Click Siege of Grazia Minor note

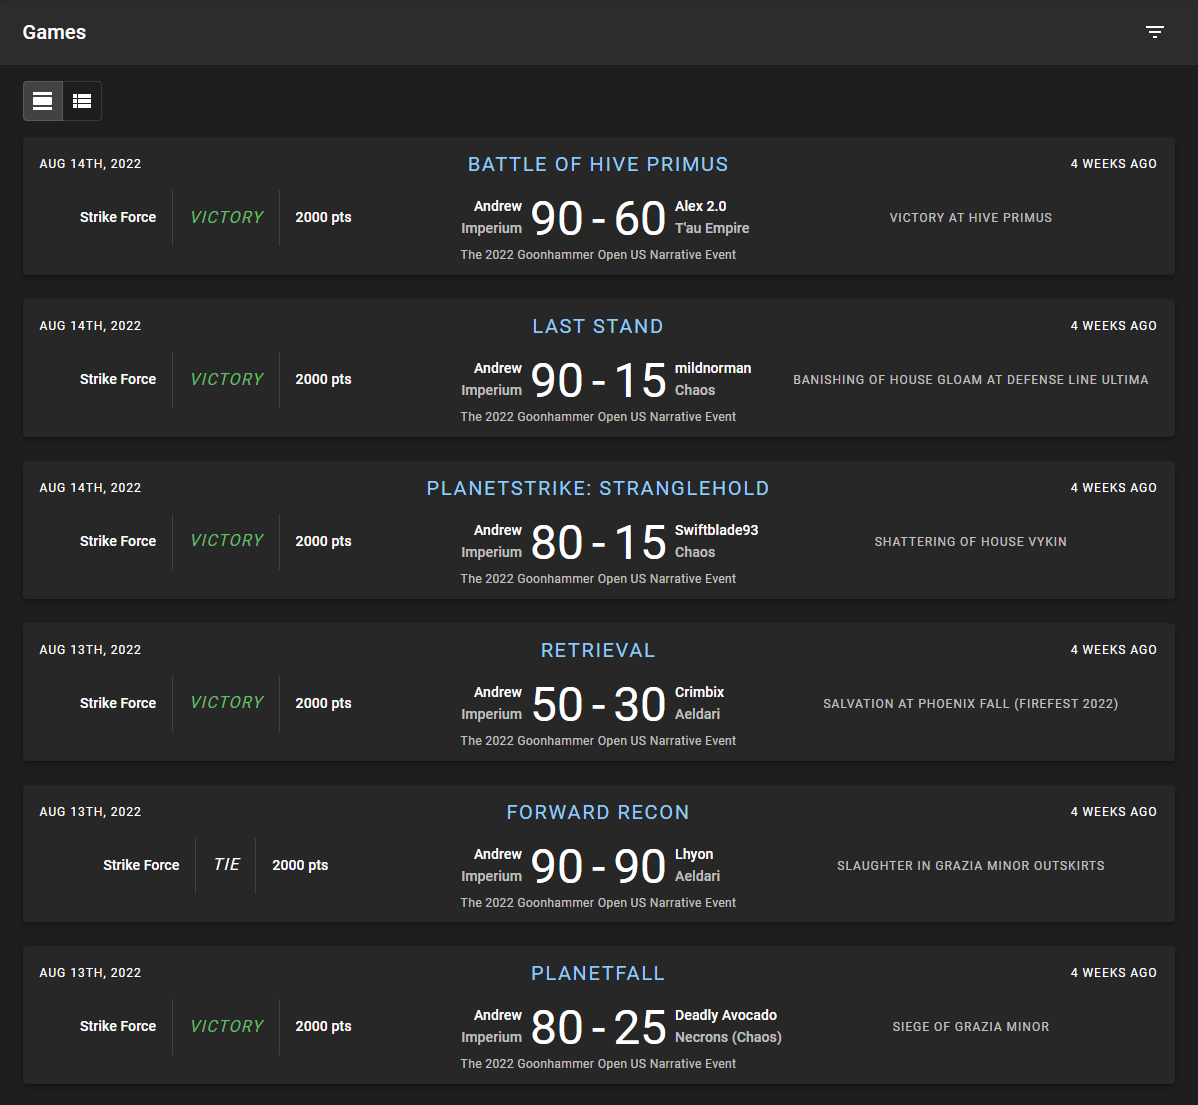pos(970,1027)
